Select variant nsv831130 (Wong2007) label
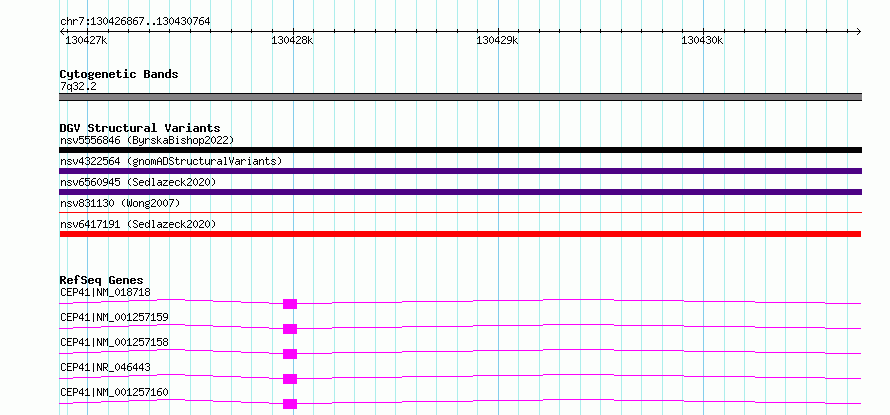This screenshot has height=415, width=890. (x=120, y=203)
